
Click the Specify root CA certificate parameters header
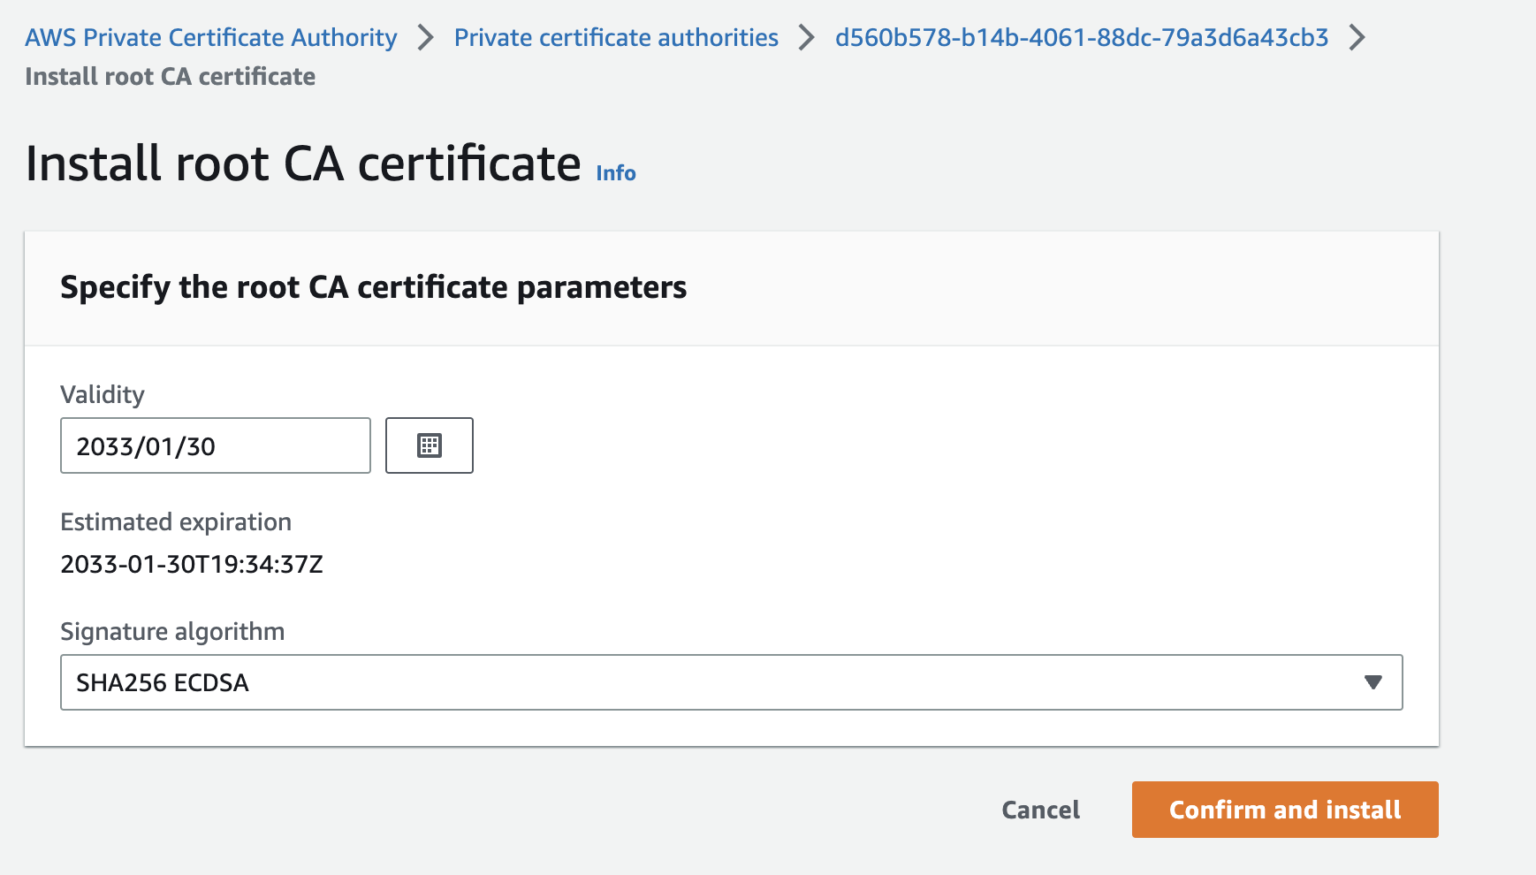373,287
